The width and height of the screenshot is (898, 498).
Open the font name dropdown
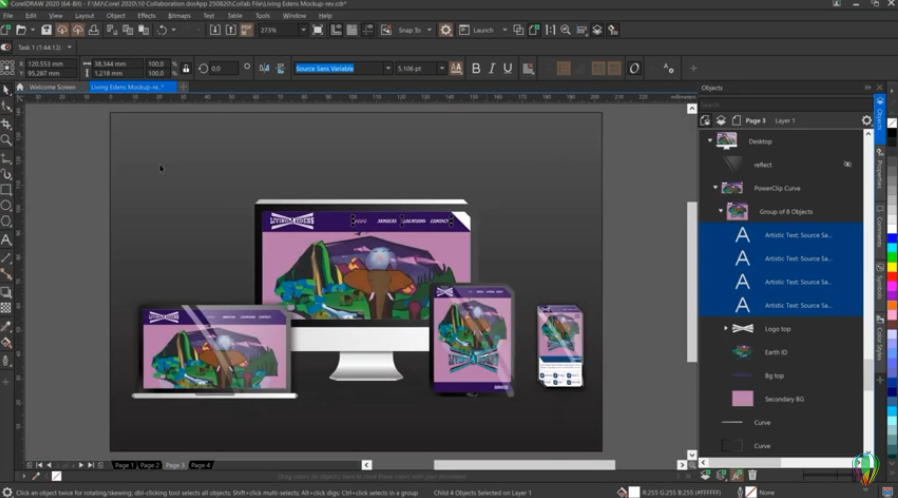click(388, 68)
